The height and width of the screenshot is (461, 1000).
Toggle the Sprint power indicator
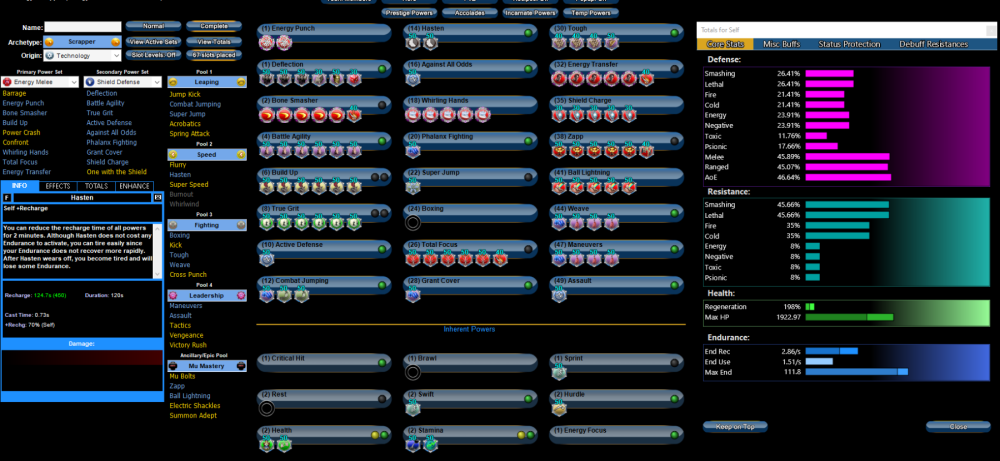[674, 360]
